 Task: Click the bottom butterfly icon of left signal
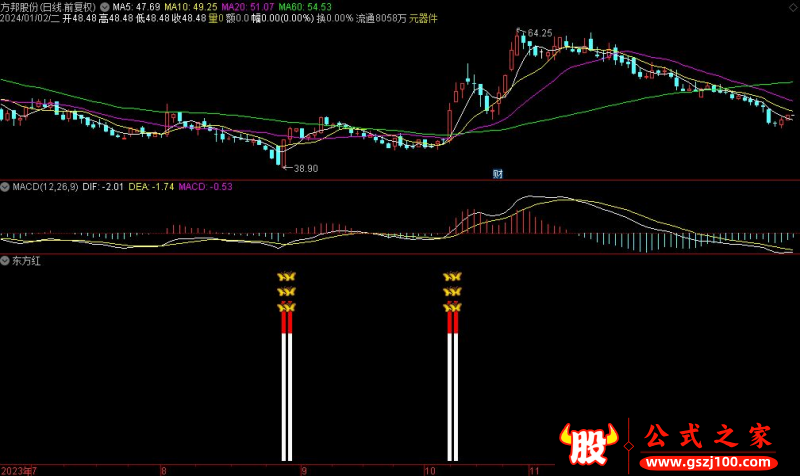(x=287, y=306)
